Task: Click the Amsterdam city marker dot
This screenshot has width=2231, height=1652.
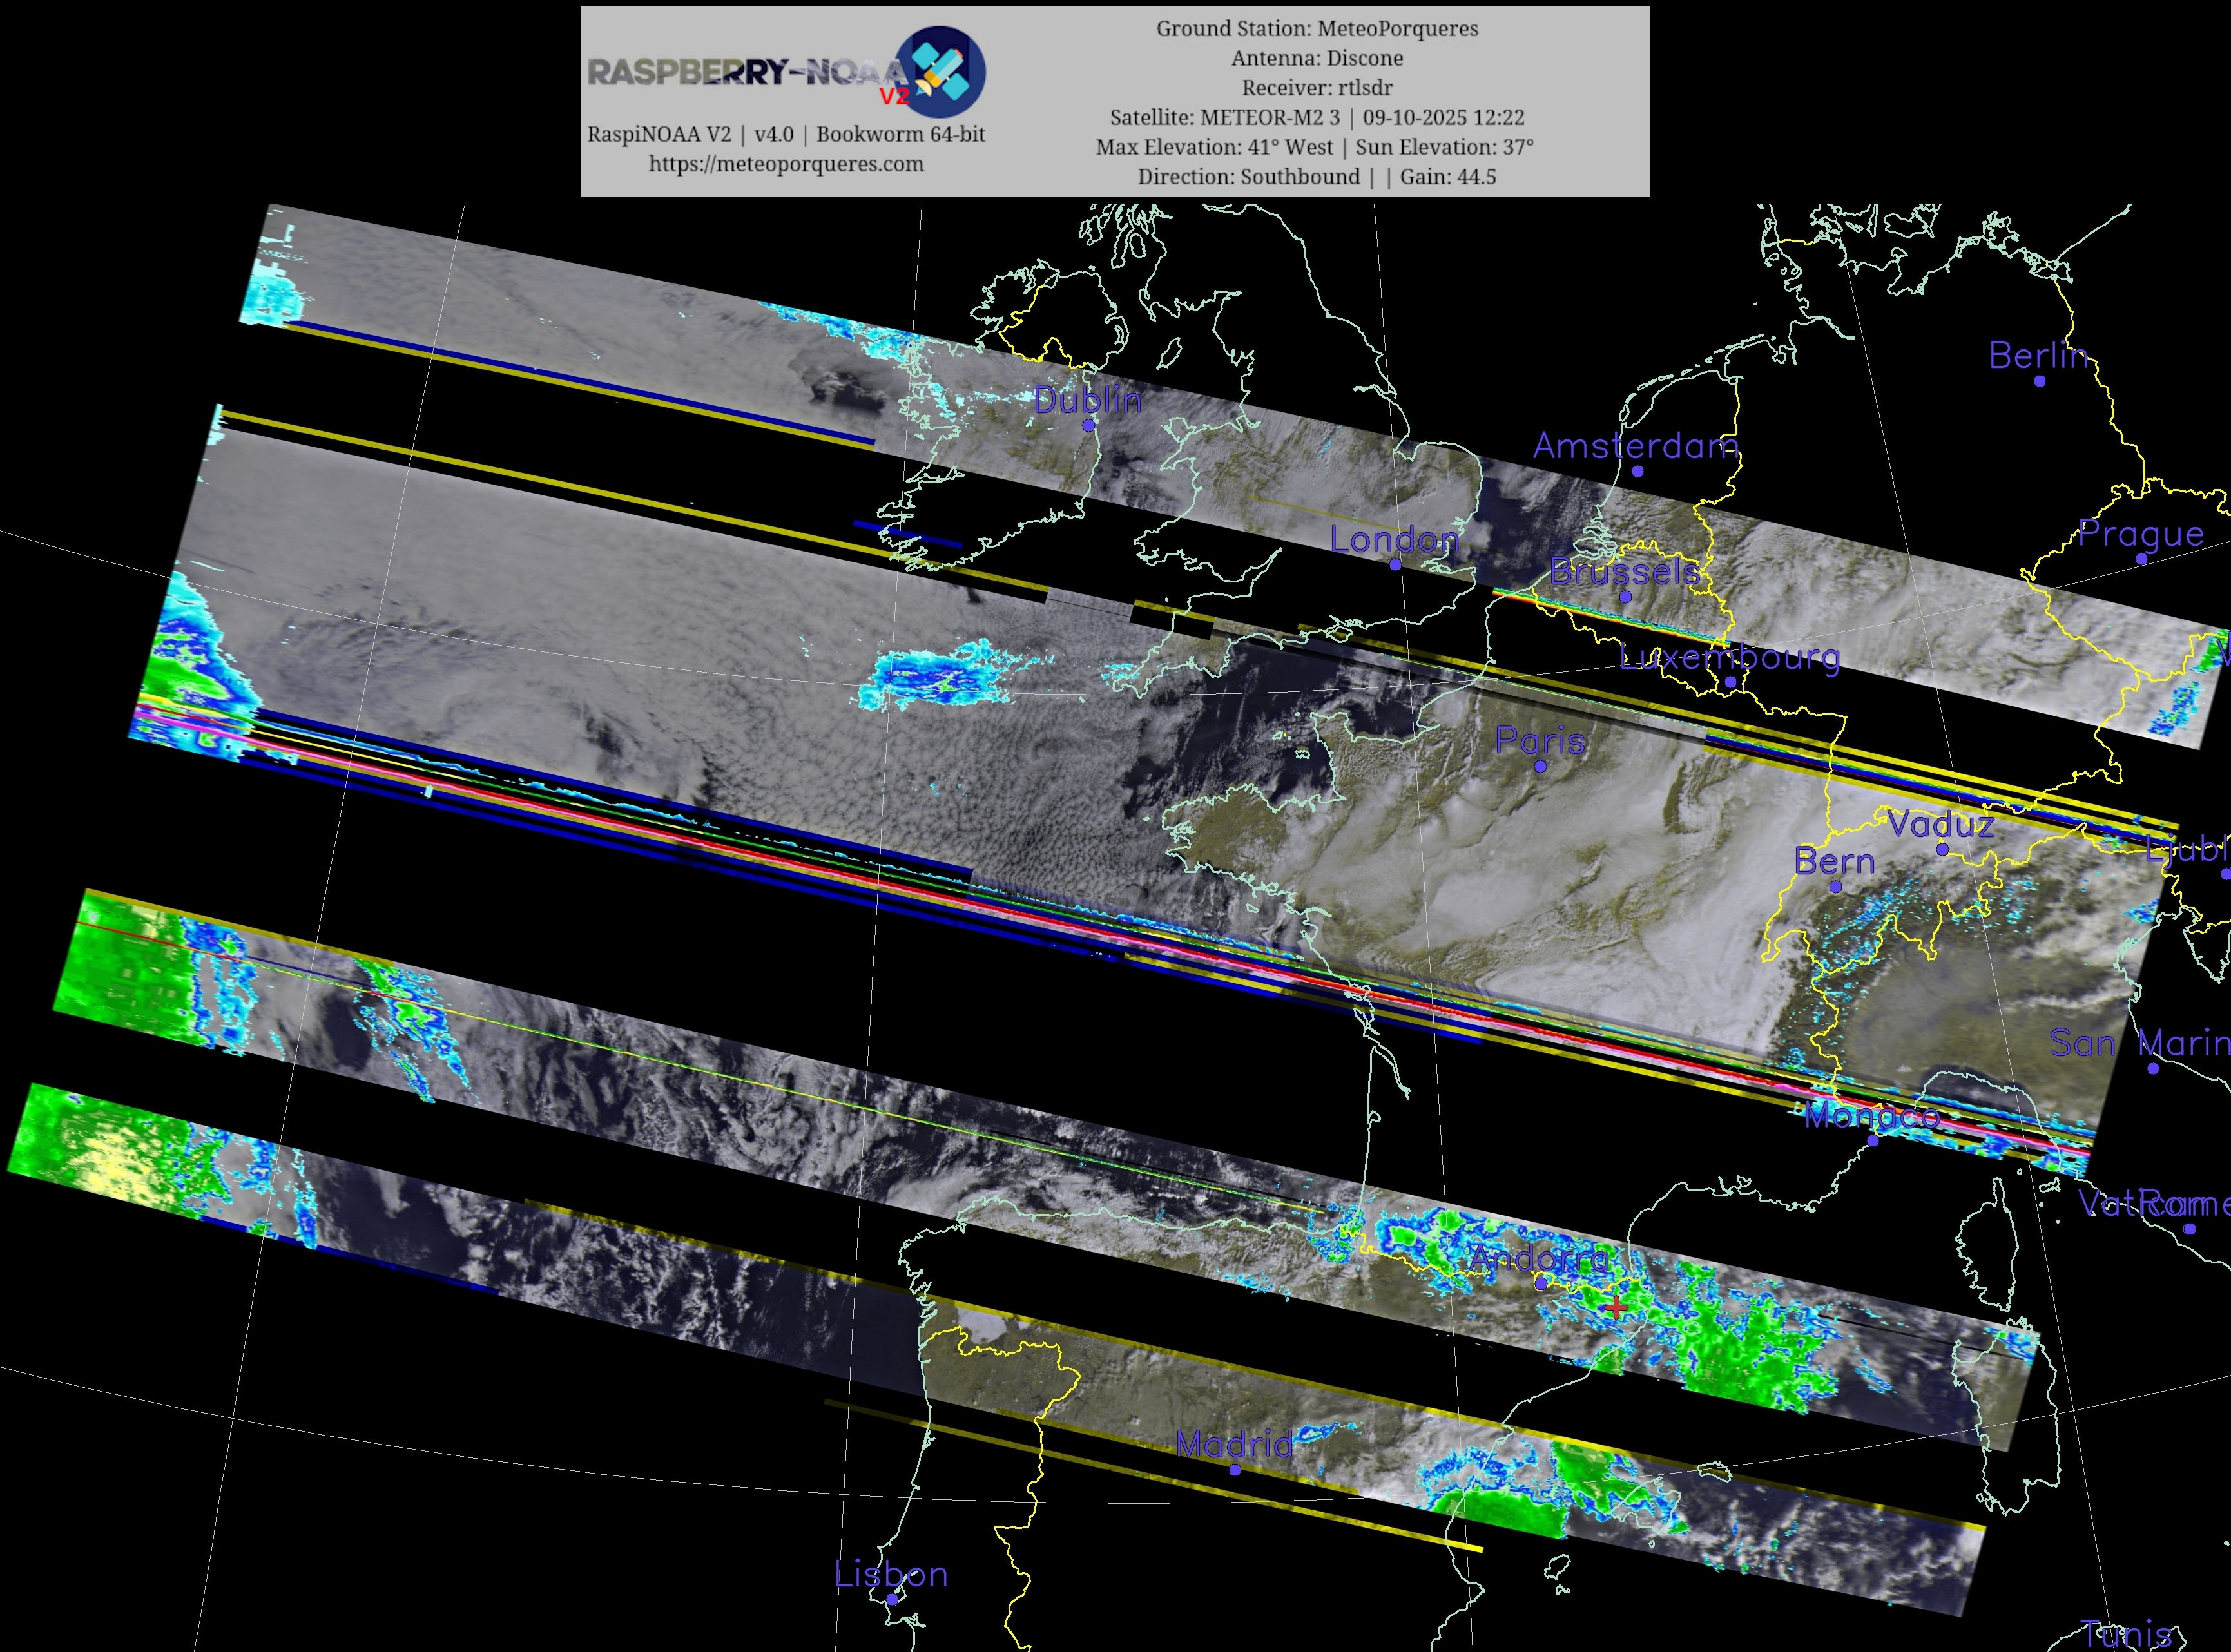Action: pos(1637,471)
